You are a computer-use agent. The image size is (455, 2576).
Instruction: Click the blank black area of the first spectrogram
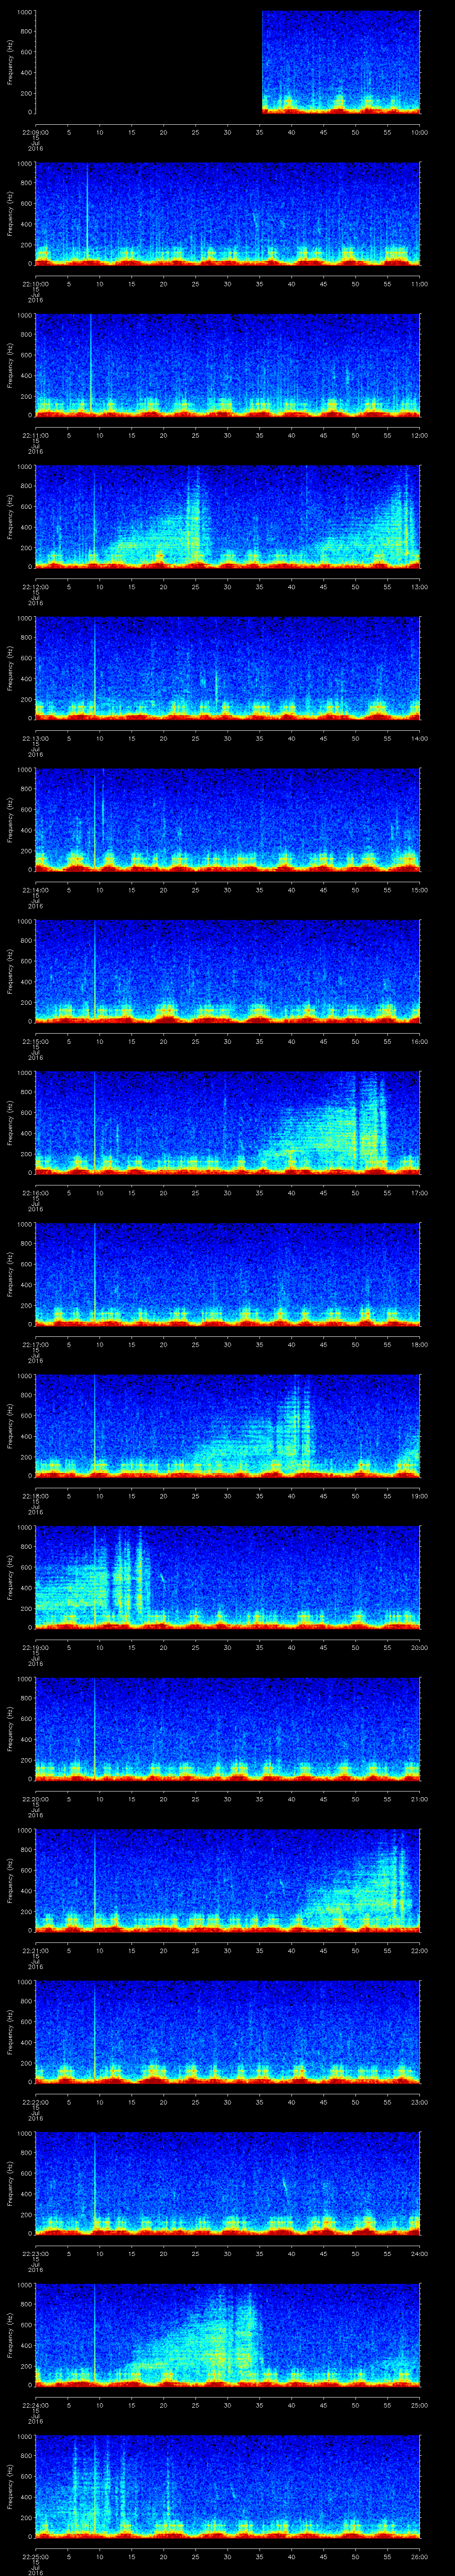click(148, 62)
